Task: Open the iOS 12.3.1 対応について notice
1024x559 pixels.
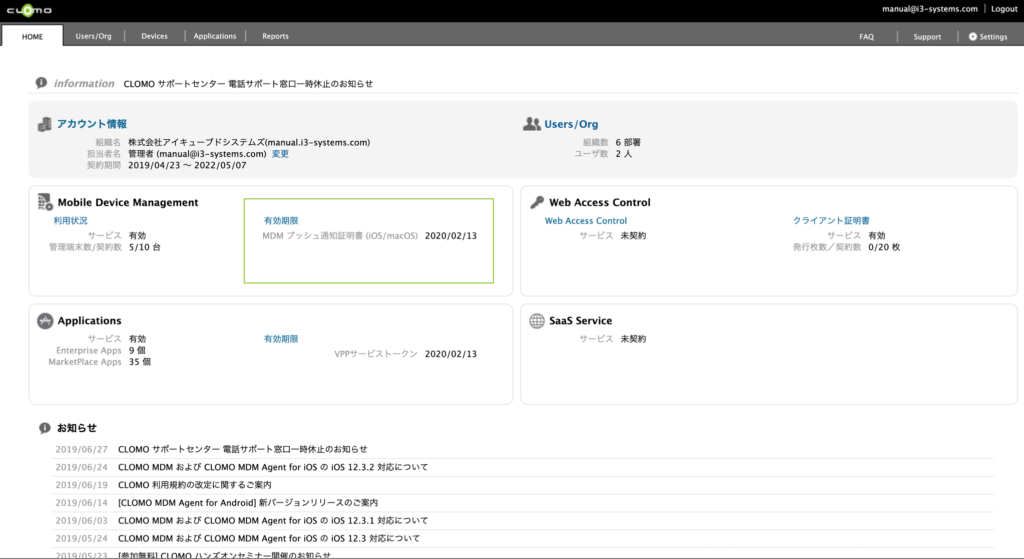Action: (273, 520)
